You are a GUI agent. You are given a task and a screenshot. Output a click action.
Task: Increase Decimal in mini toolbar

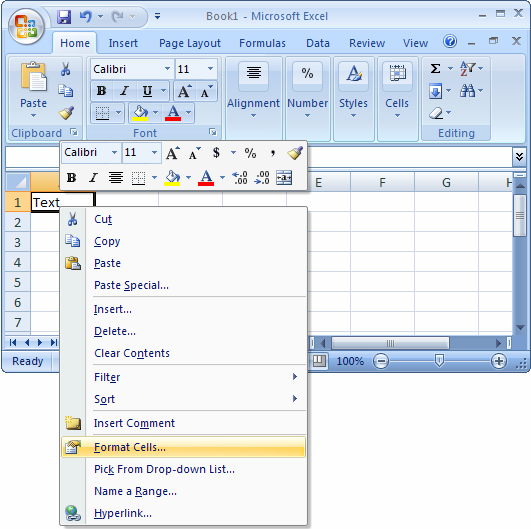pyautogui.click(x=240, y=177)
